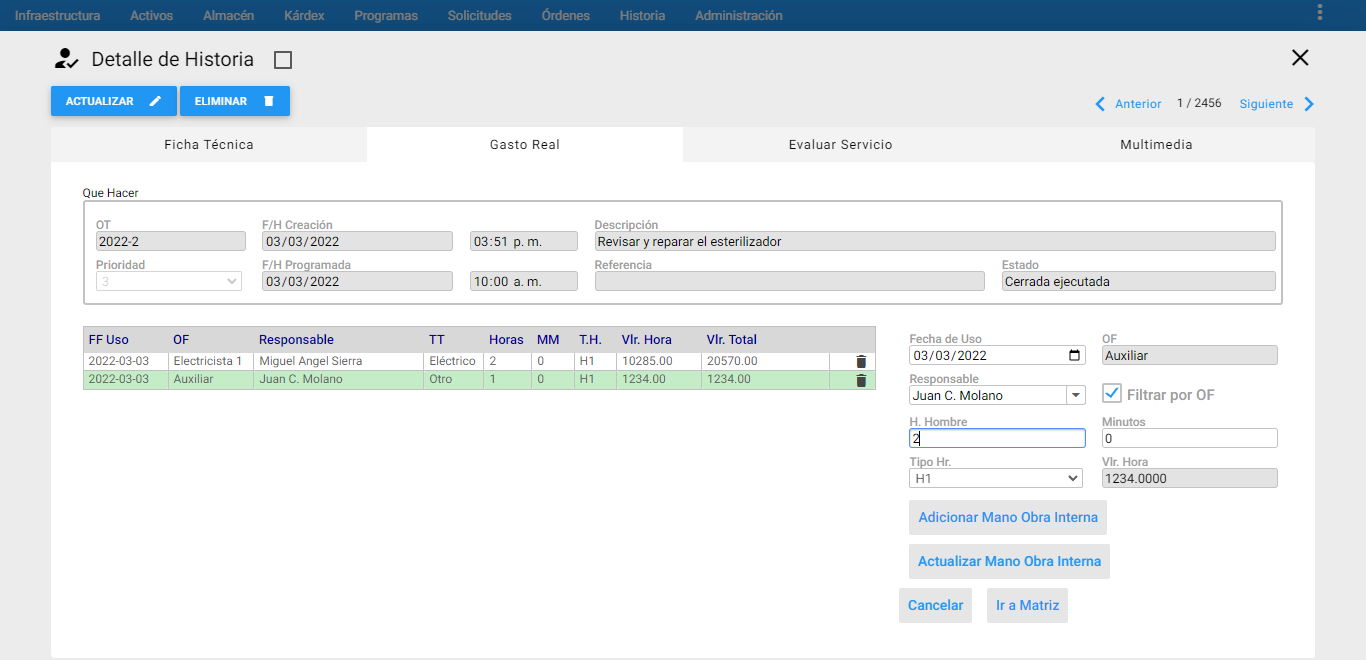Open the Órdenes menu
This screenshot has width=1366, height=660.
click(565, 15)
